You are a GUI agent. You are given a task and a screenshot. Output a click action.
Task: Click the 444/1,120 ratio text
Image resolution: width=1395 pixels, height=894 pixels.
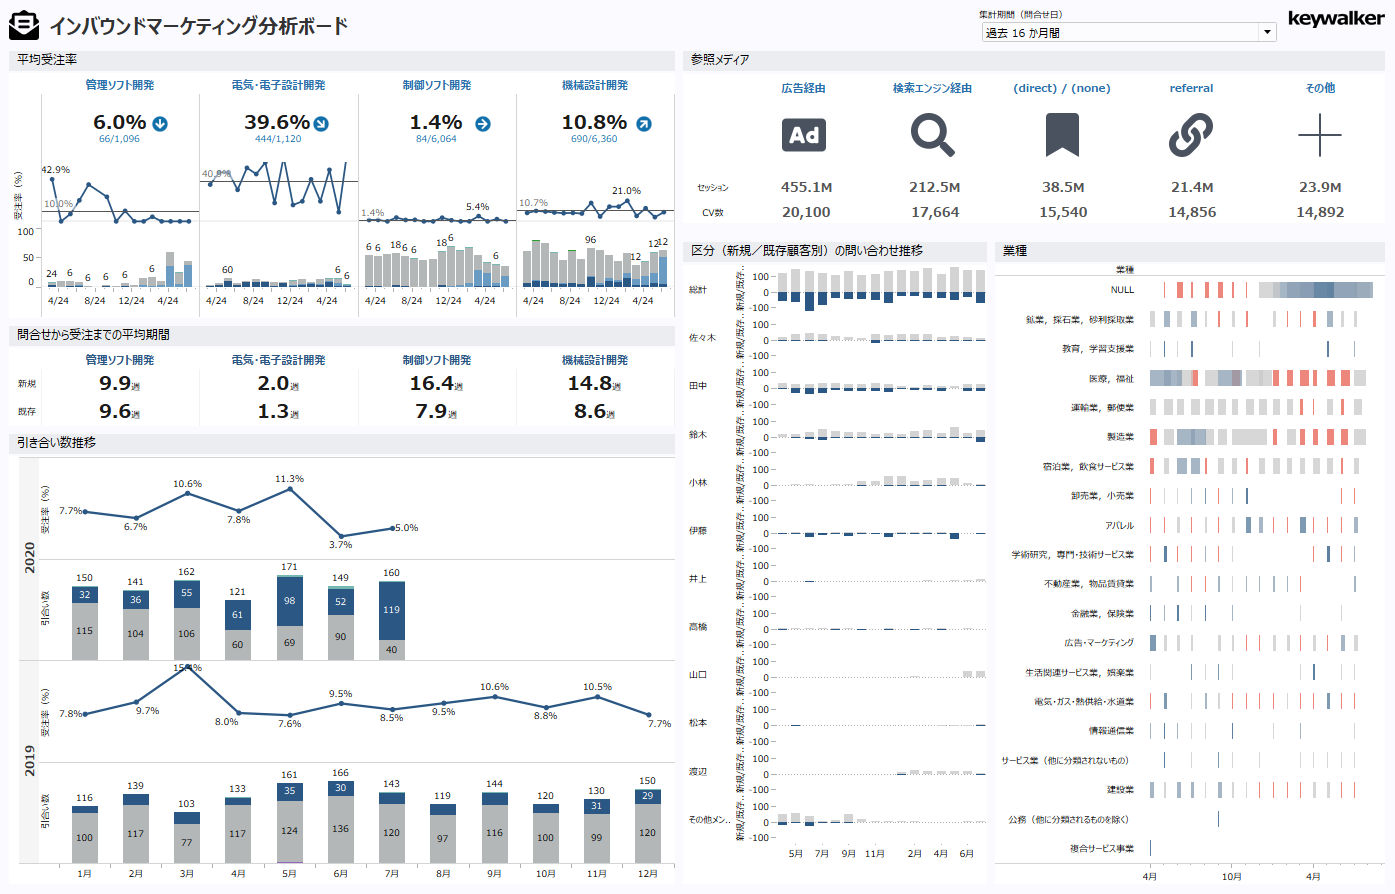[x=278, y=139]
